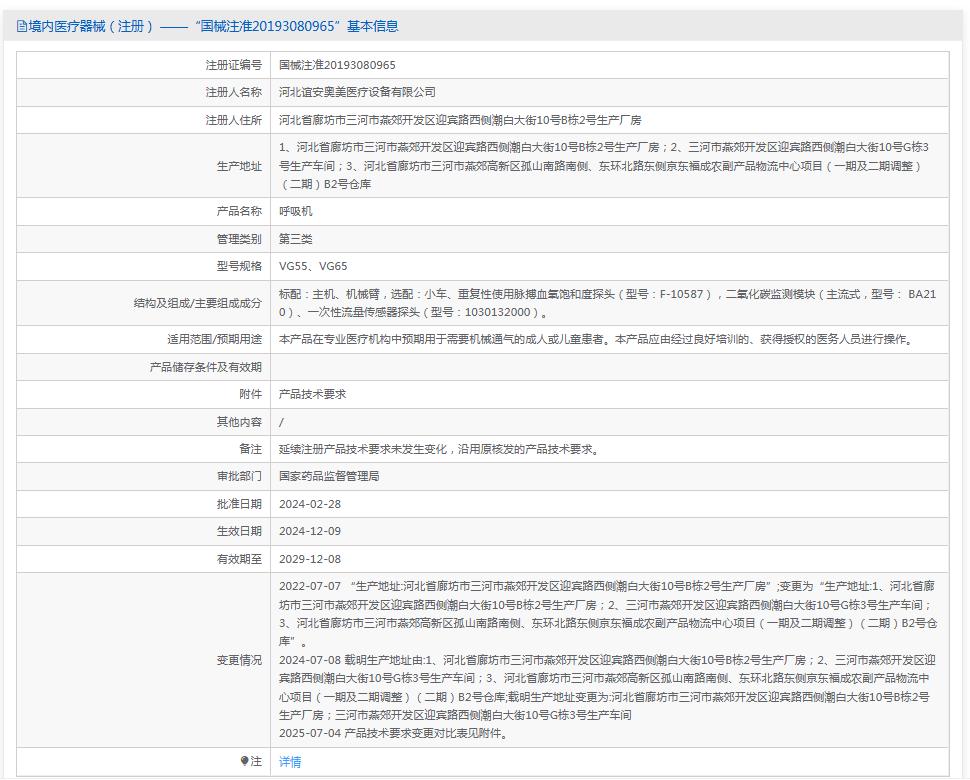Click the 附件 value 产品技术要求
The image size is (970, 780).
coord(316,394)
